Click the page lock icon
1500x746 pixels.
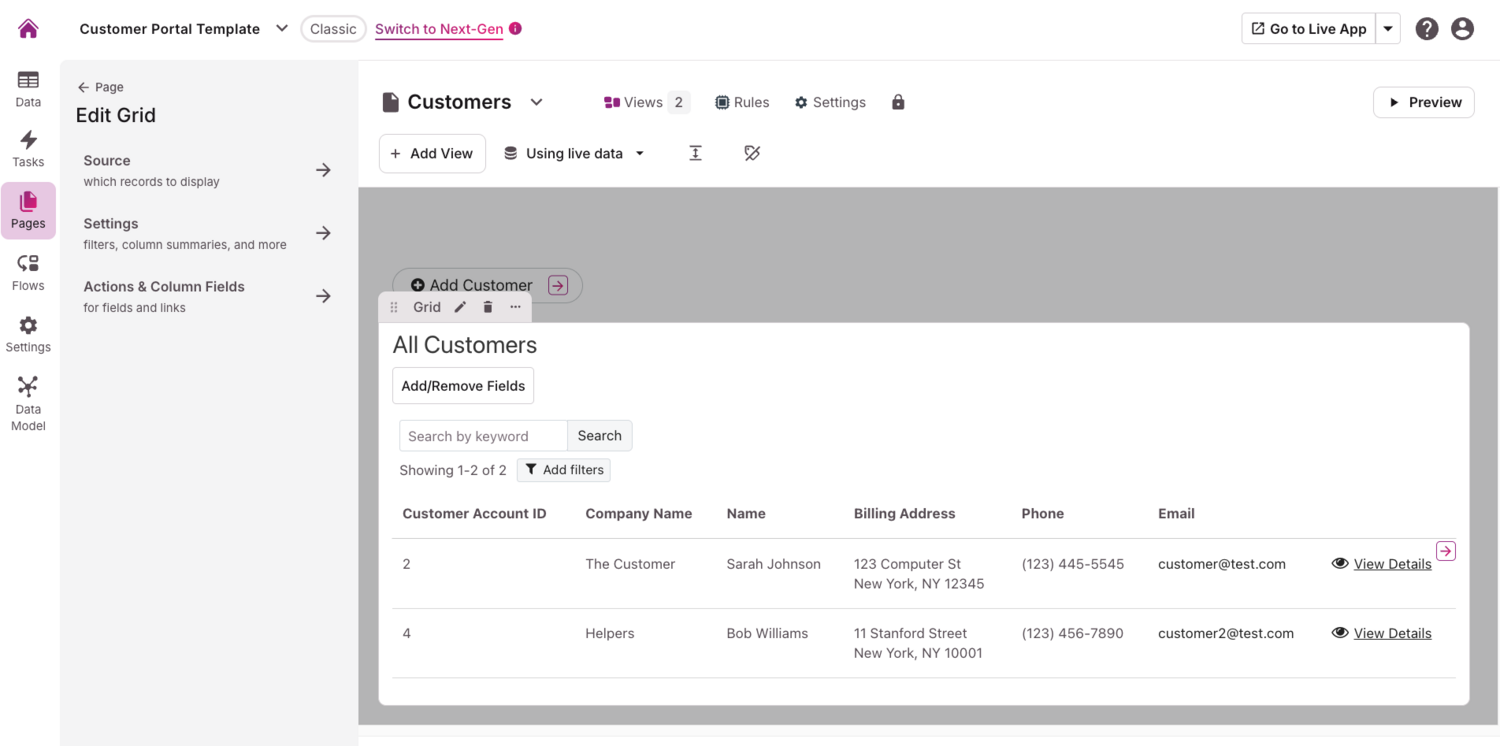(x=898, y=102)
